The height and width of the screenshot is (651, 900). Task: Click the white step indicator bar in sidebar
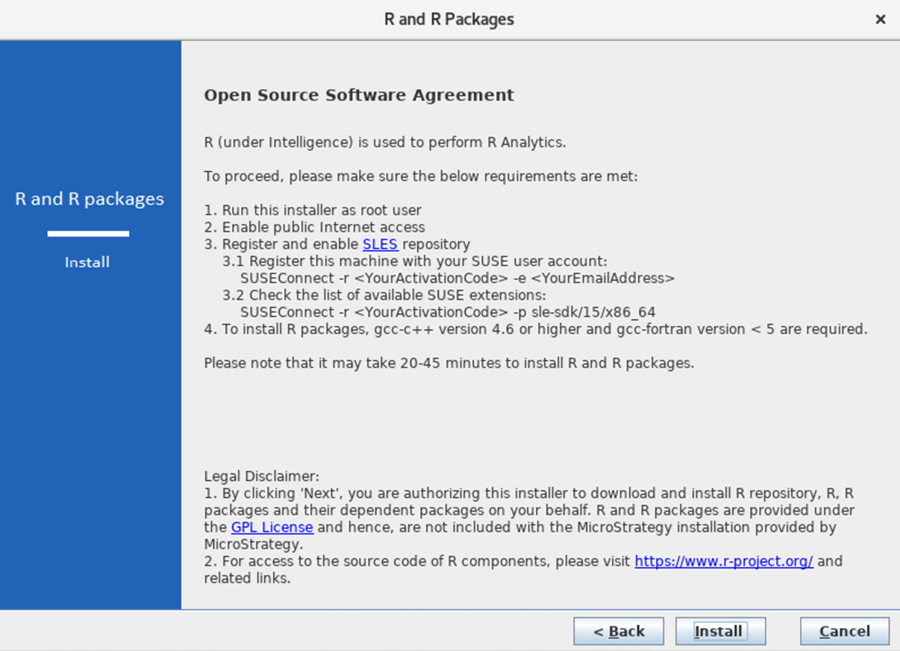point(88,234)
